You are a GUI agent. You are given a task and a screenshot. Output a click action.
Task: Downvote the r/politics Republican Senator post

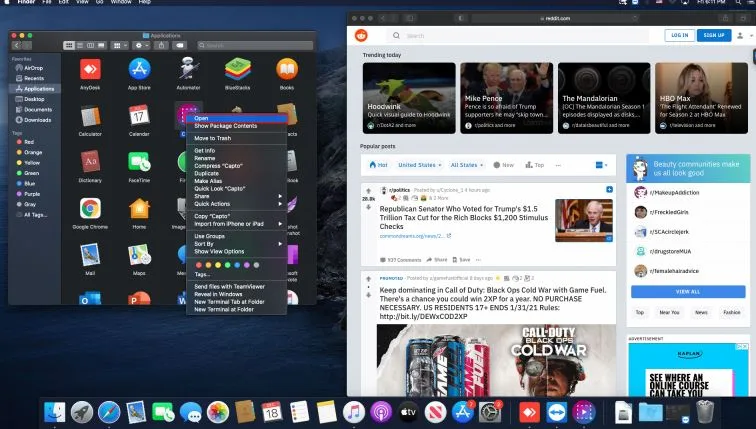click(368, 207)
